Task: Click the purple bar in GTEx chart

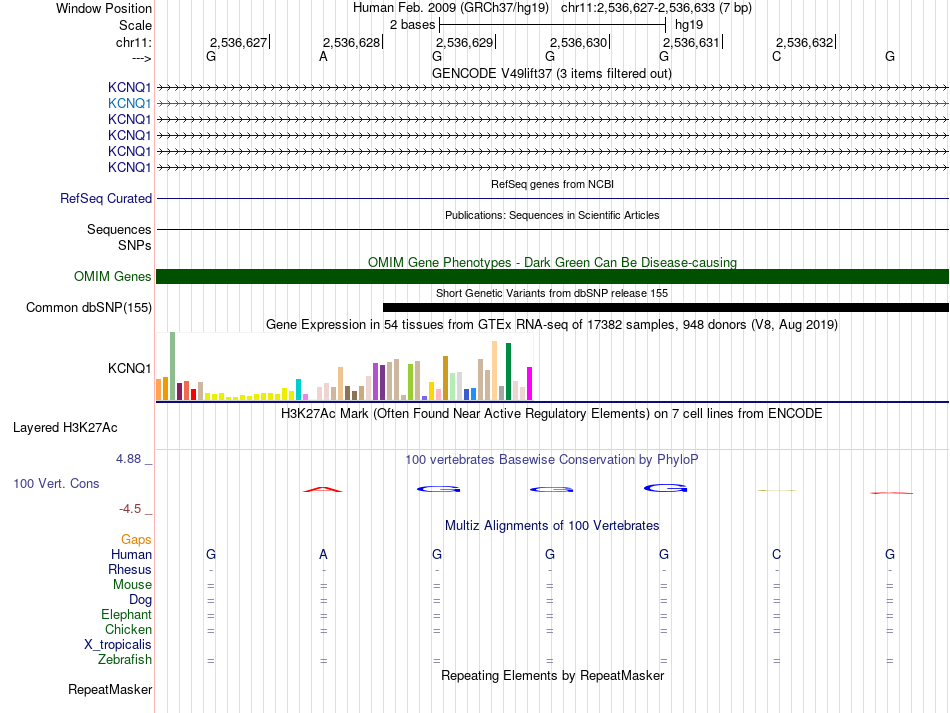Action: click(x=382, y=382)
